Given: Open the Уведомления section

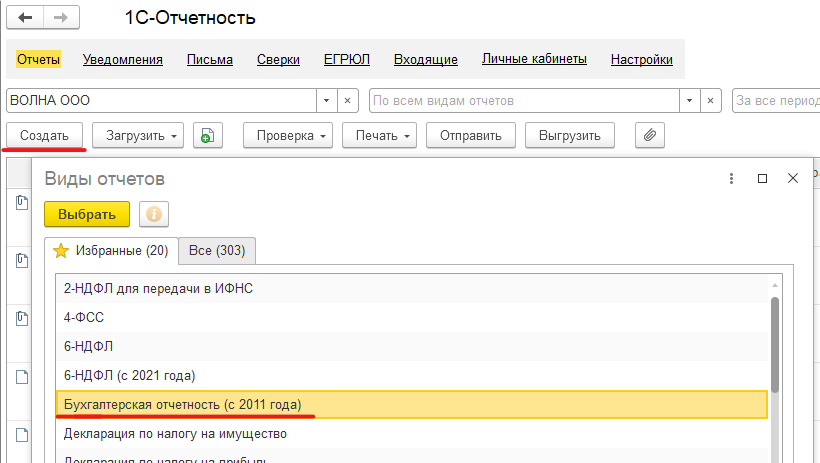Looking at the screenshot, I should [122, 60].
